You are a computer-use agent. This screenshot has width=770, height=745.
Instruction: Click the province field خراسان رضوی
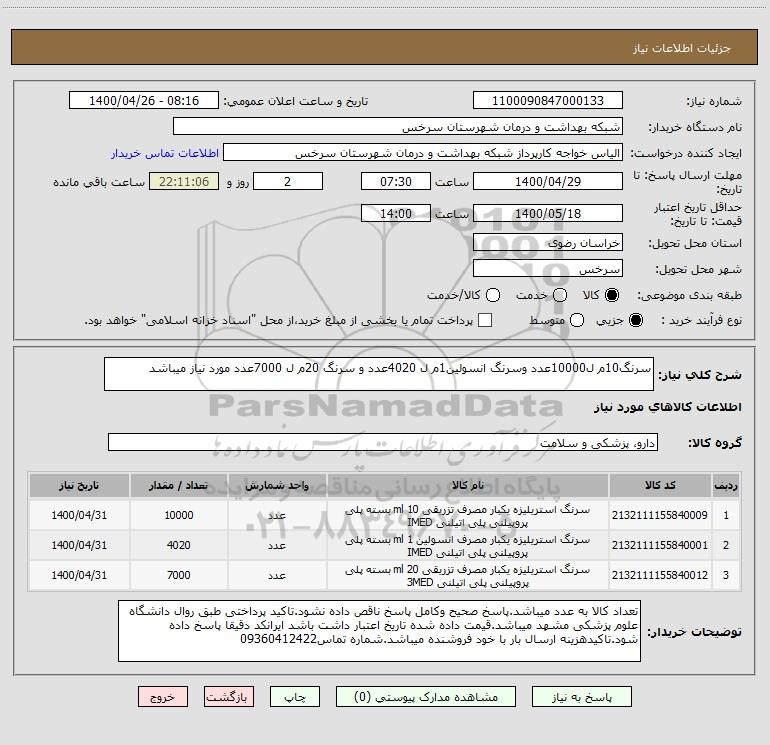(548, 242)
